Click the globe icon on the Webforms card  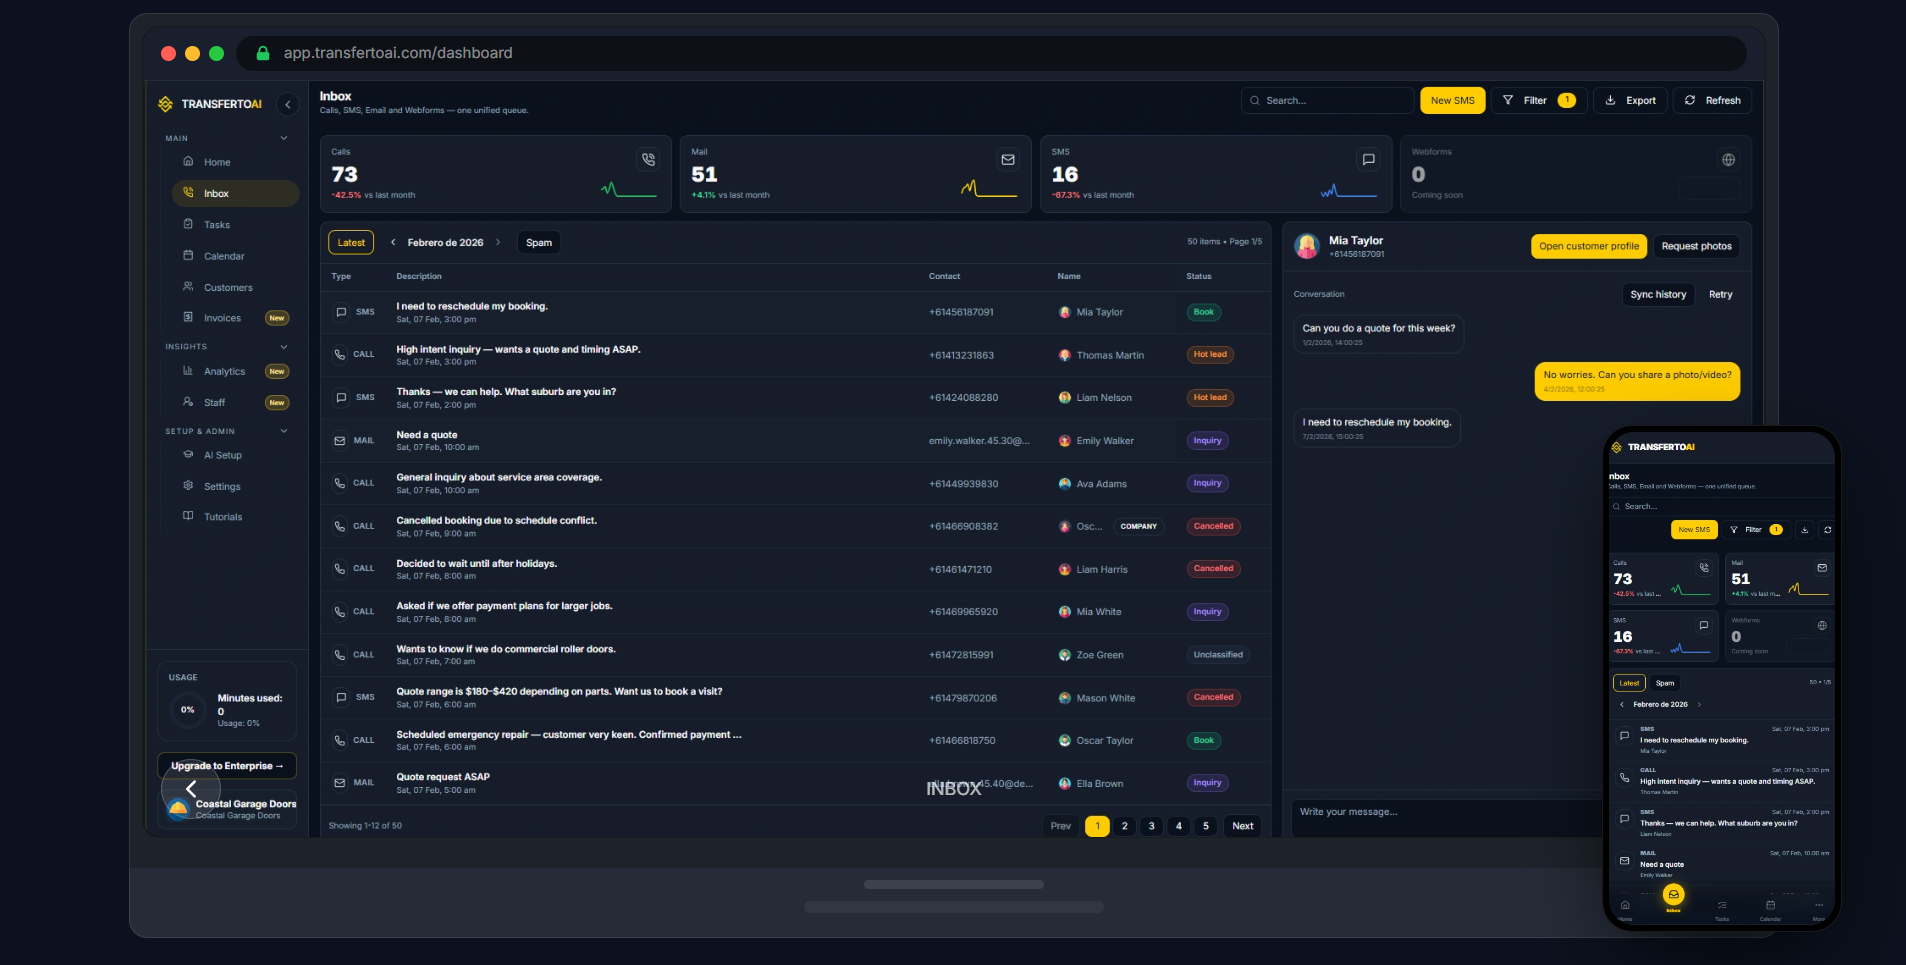tap(1728, 159)
